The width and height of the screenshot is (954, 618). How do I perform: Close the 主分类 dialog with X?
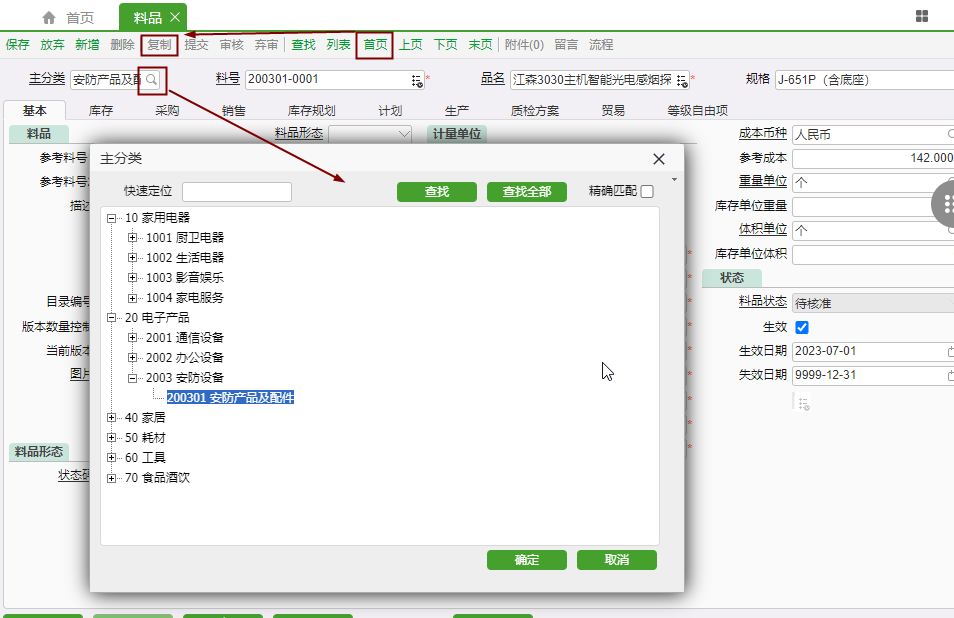pos(659,159)
